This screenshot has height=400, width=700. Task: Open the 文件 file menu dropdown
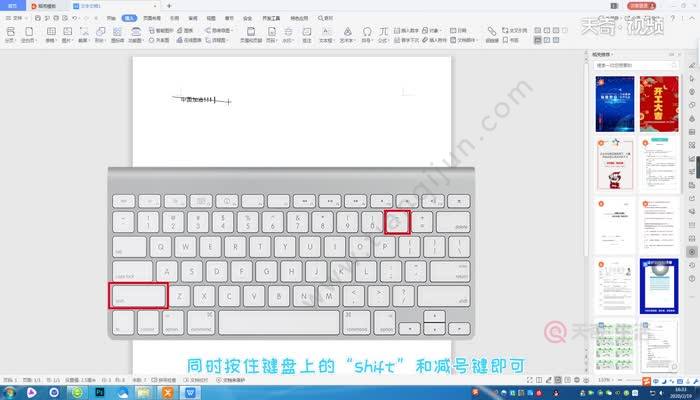coord(16,18)
